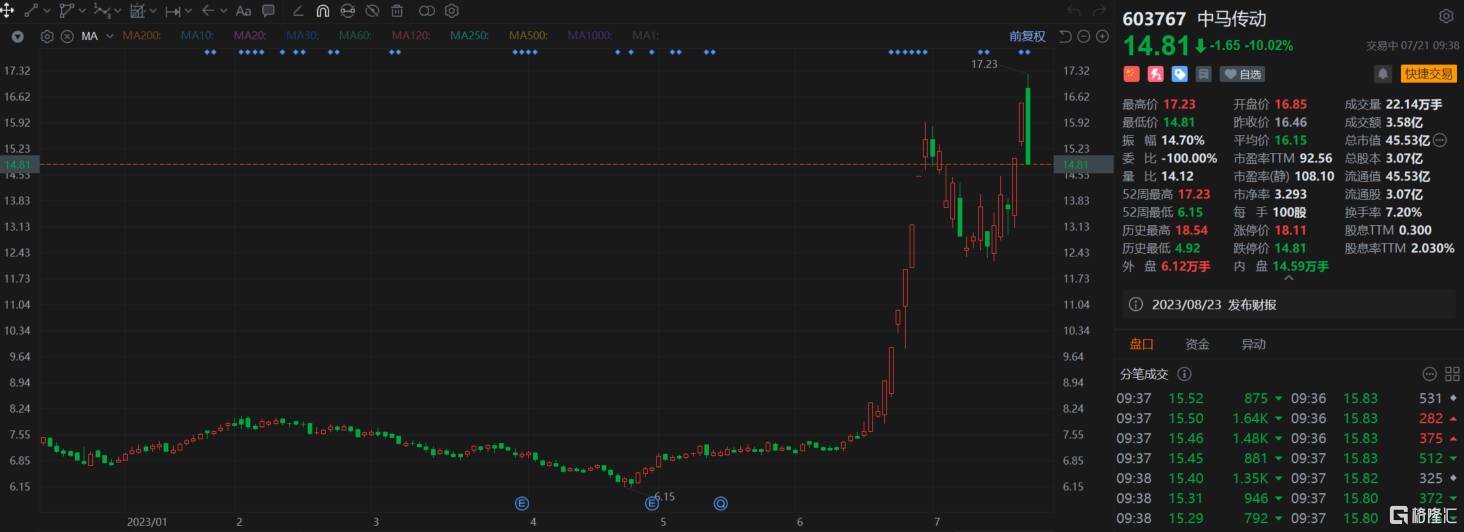Viewport: 1464px width, 532px height.
Task: Toggle lock drawings icon
Action: [347, 11]
